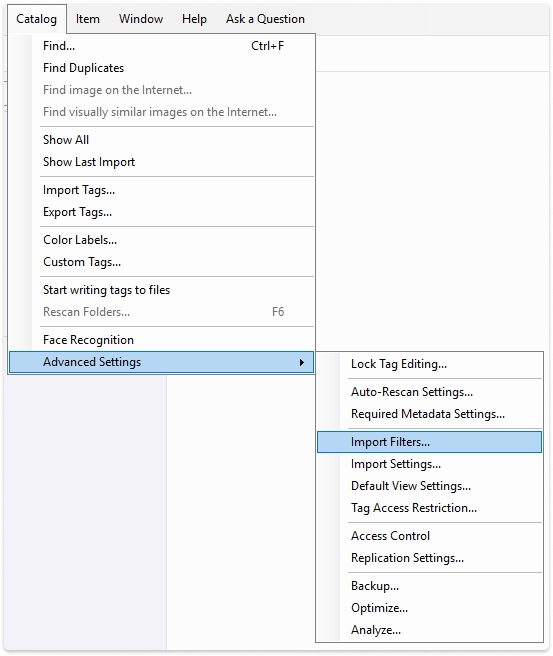The image size is (553, 656).
Task: Open Custom Tags settings
Action: 161,262
